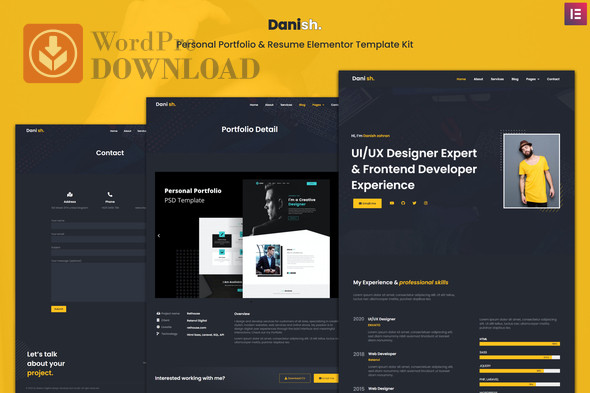Click the SASS skill progress bar
This screenshot has height=393, width=590.
[520, 357]
